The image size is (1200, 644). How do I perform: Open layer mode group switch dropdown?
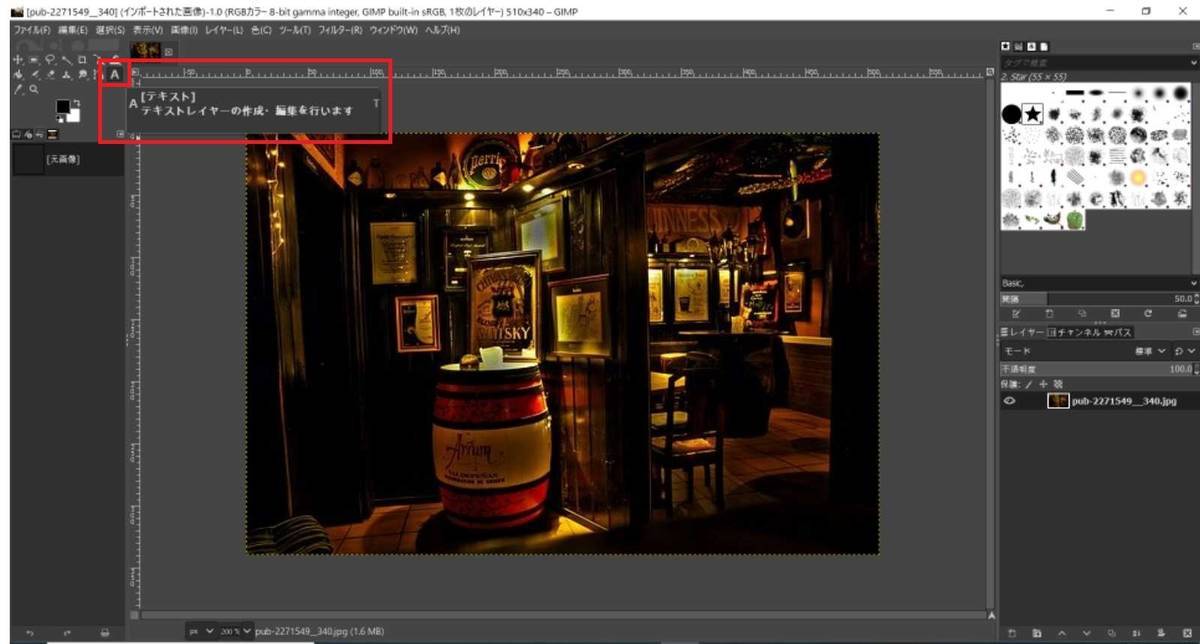point(1185,351)
